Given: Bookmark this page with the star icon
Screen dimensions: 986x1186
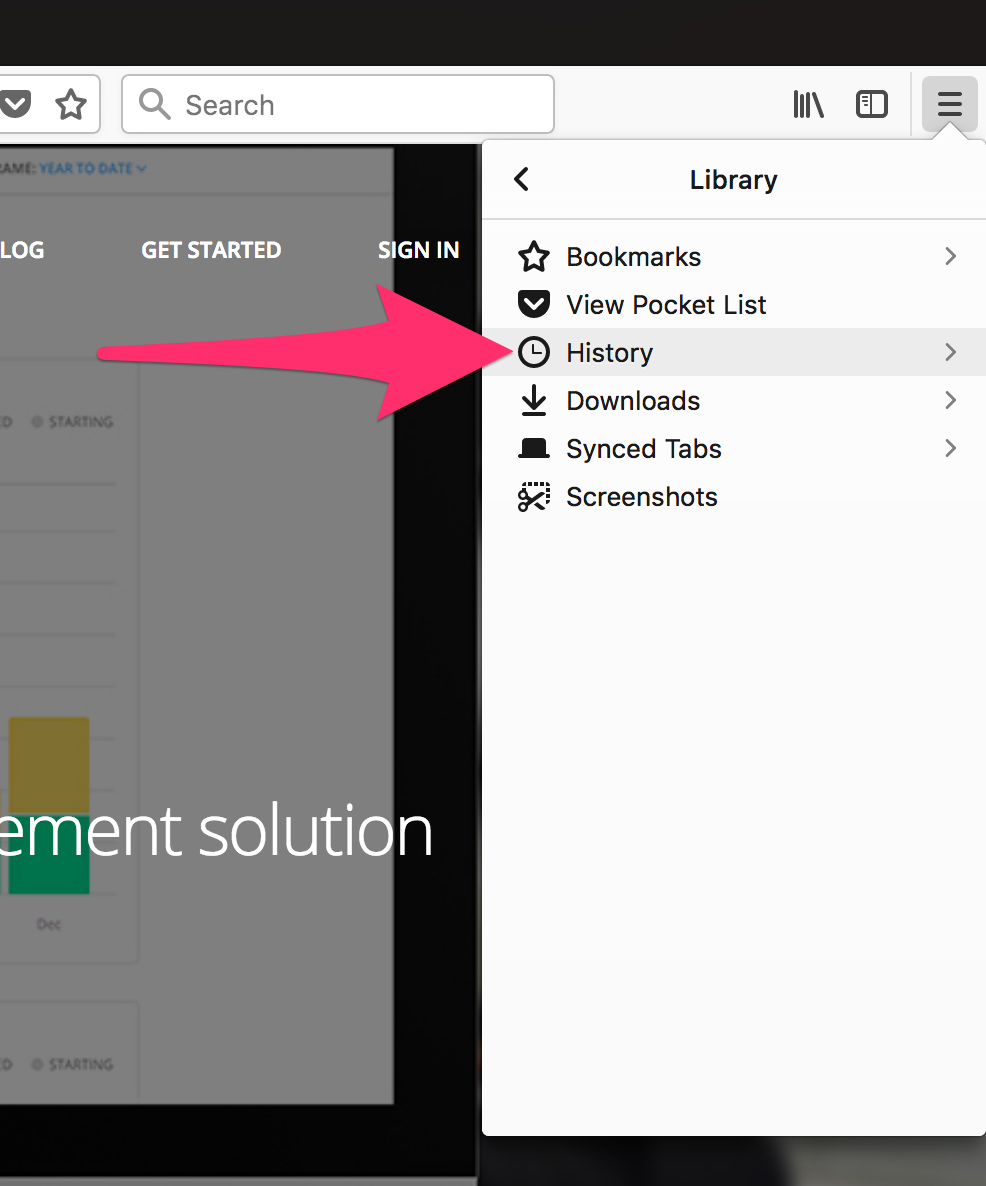Looking at the screenshot, I should point(71,104).
